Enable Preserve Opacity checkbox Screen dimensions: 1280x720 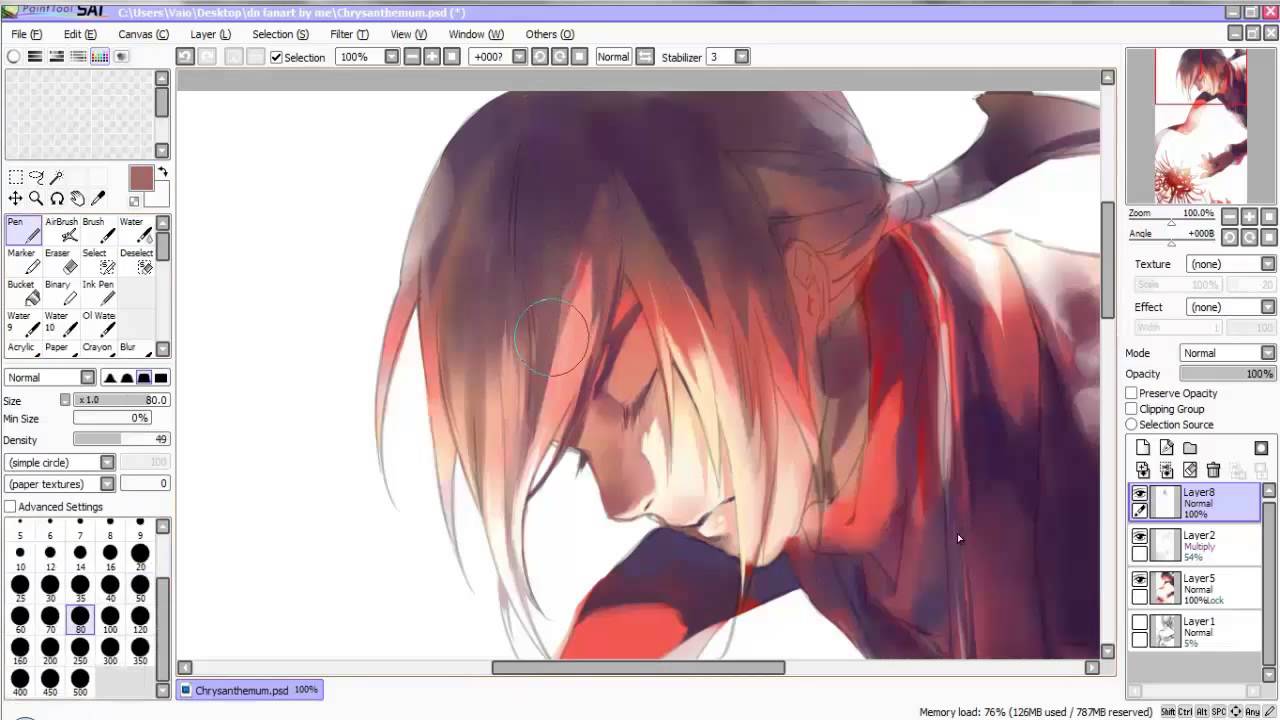[1131, 393]
